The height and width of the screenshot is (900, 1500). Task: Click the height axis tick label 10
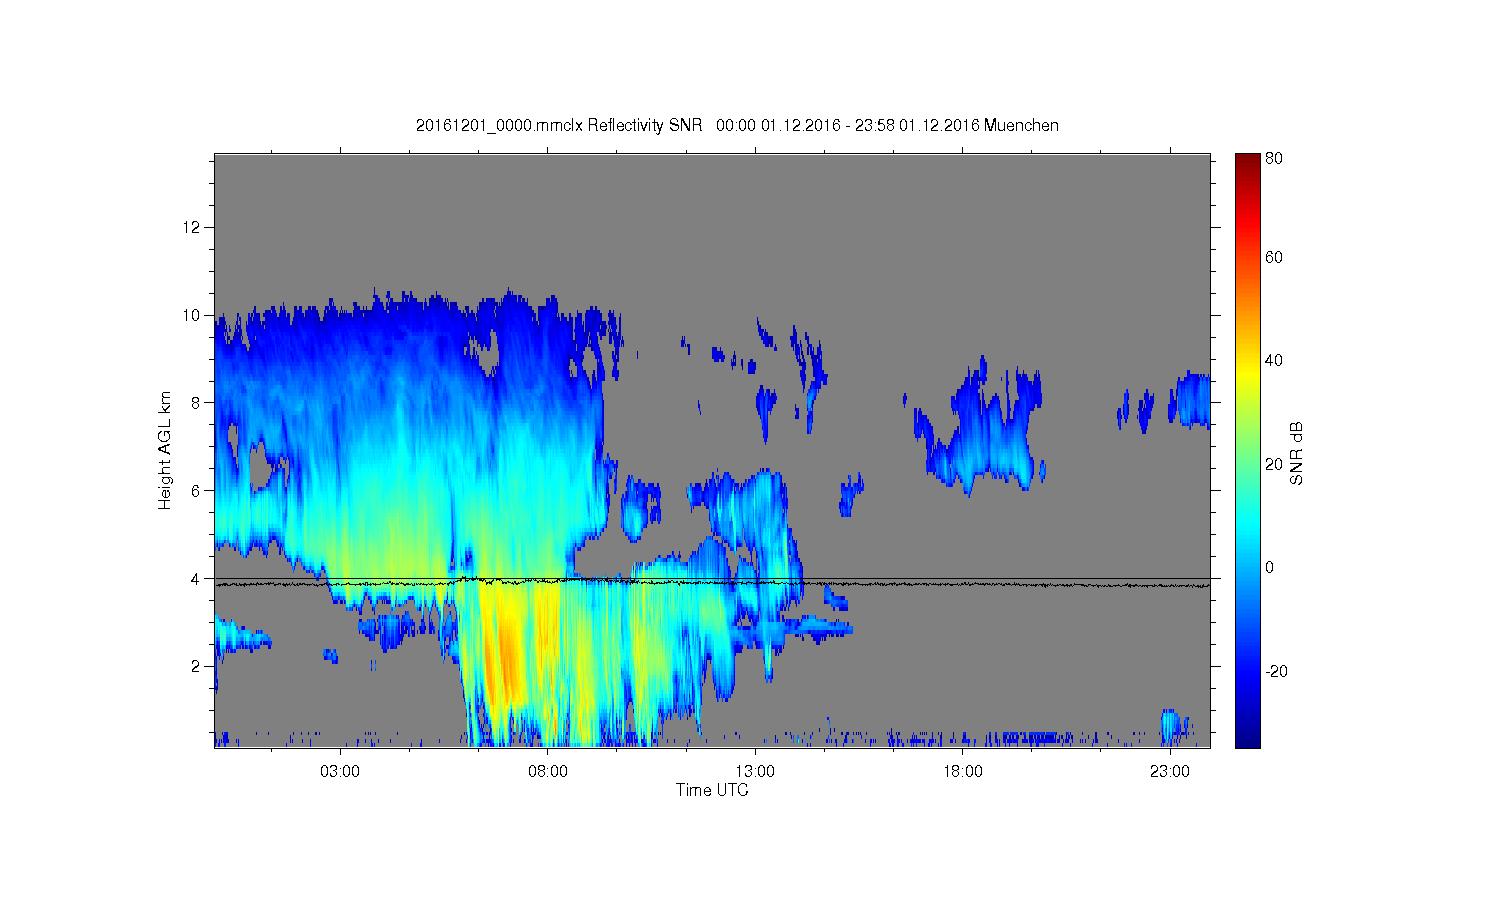coord(192,316)
